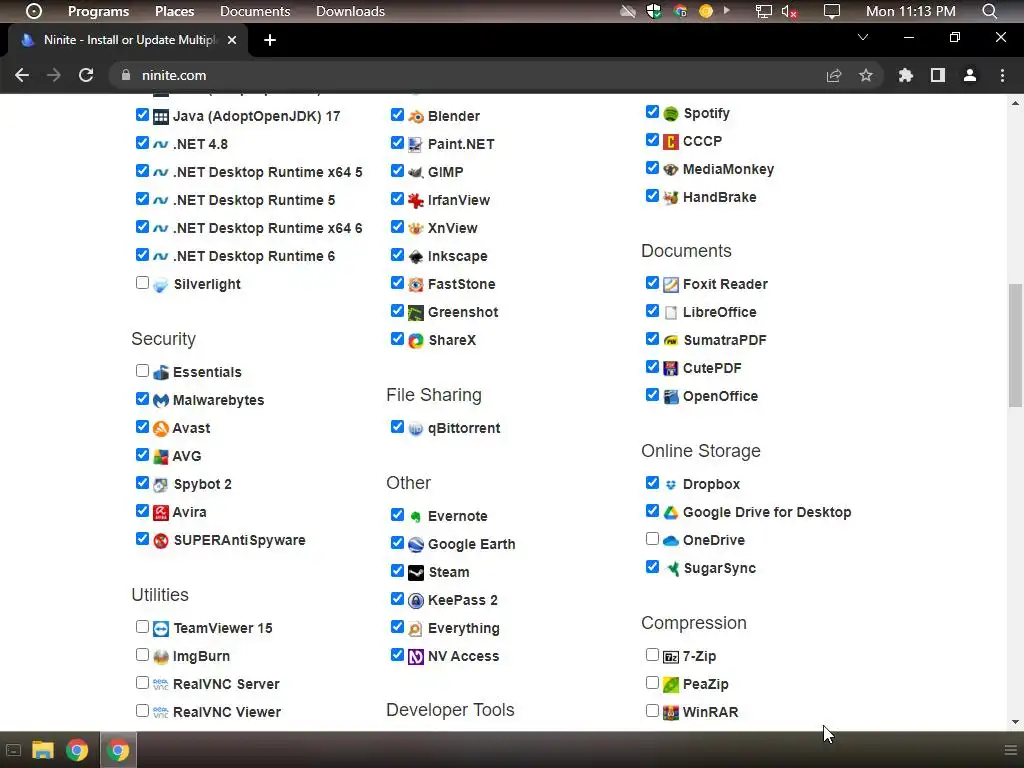
Task: Check the PeaZip checkbox
Action: coord(652,682)
